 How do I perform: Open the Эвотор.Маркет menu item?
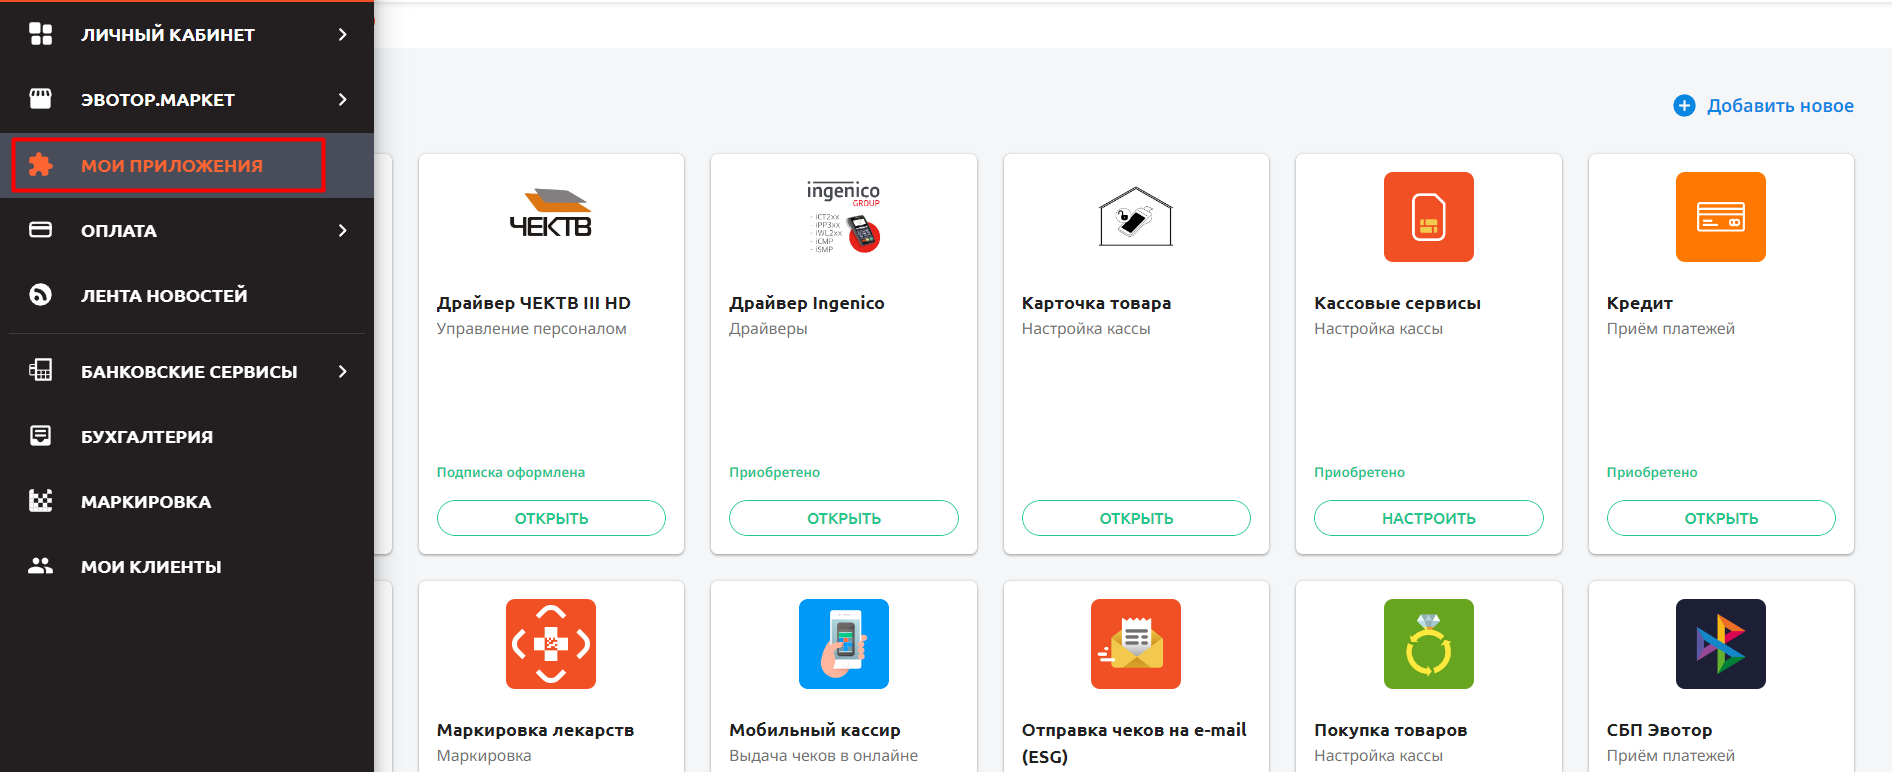click(187, 99)
